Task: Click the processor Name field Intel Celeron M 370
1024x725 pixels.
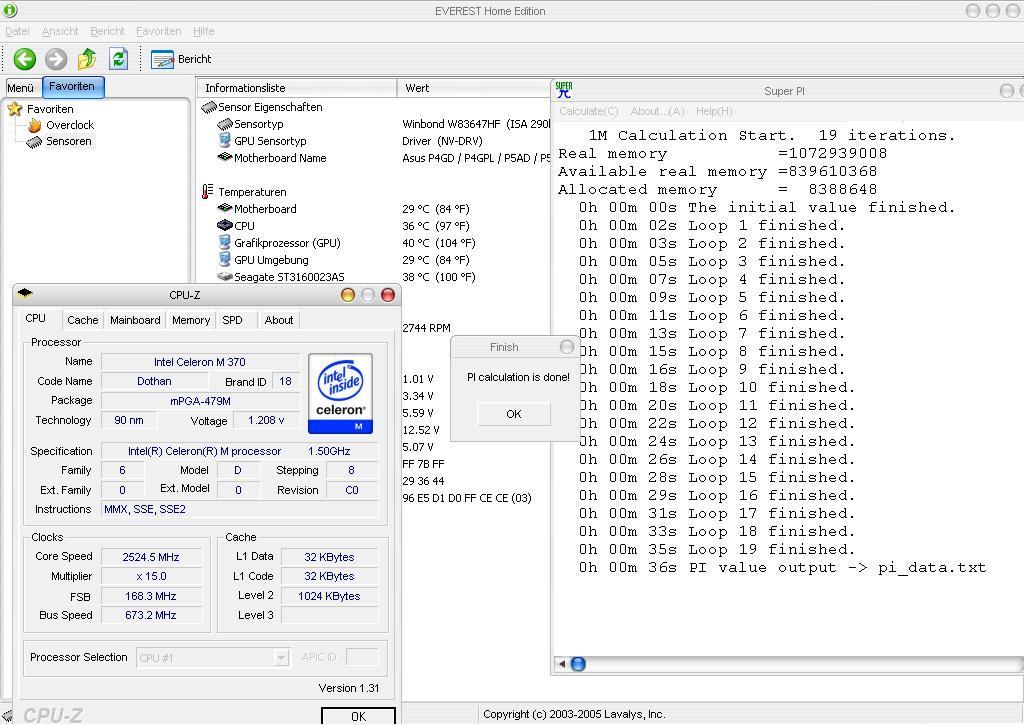Action: point(200,362)
